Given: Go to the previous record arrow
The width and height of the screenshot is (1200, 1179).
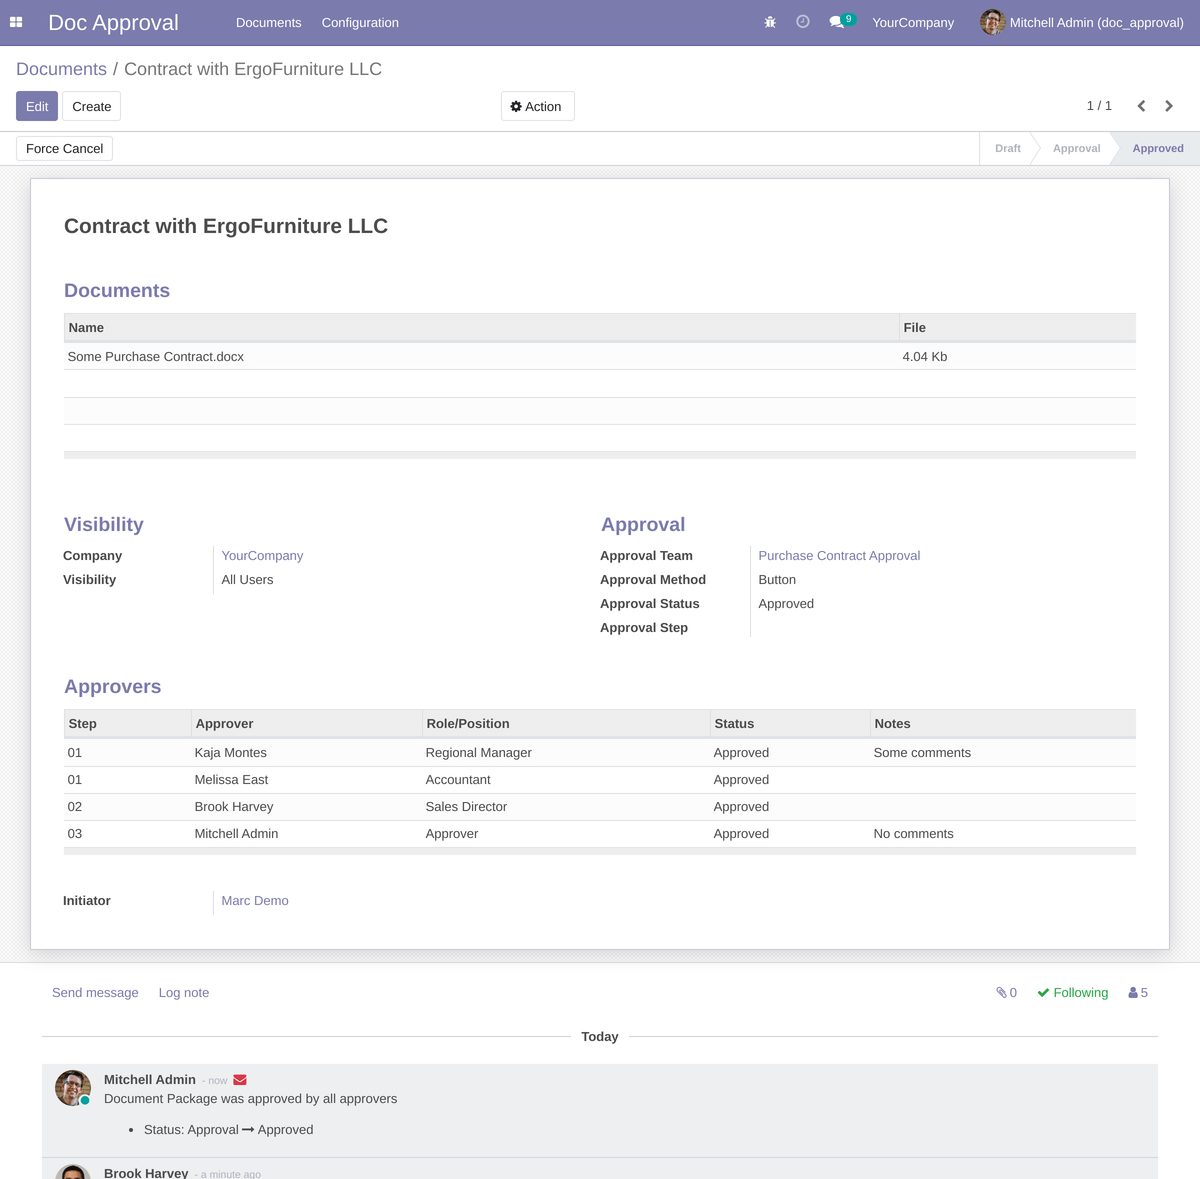Looking at the screenshot, I should pos(1141,106).
